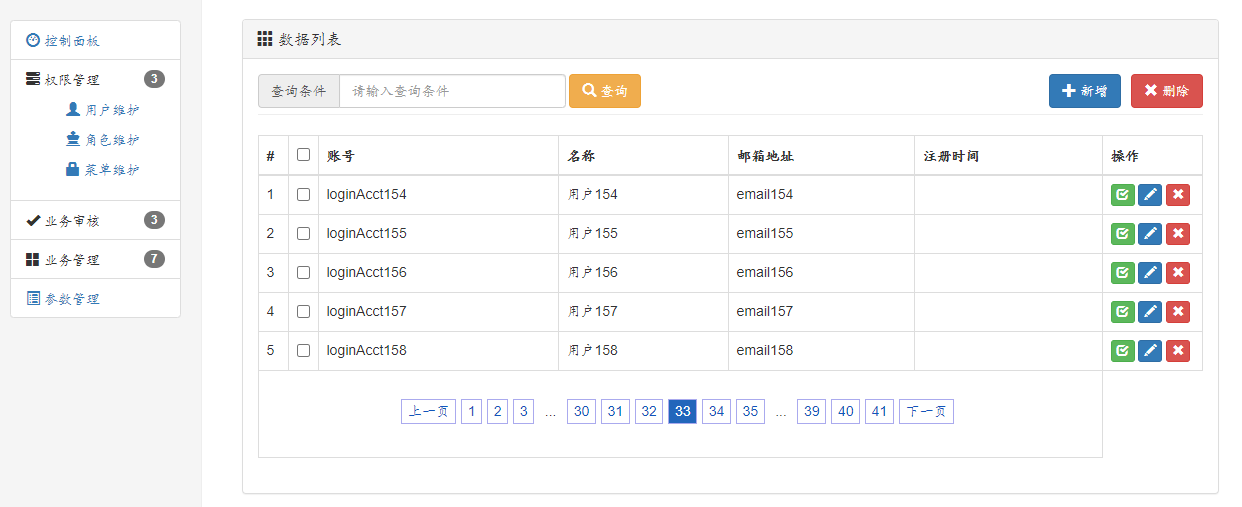Click the lock icon beside 菜单维护
The width and height of the screenshot is (1242, 507).
tap(73, 169)
